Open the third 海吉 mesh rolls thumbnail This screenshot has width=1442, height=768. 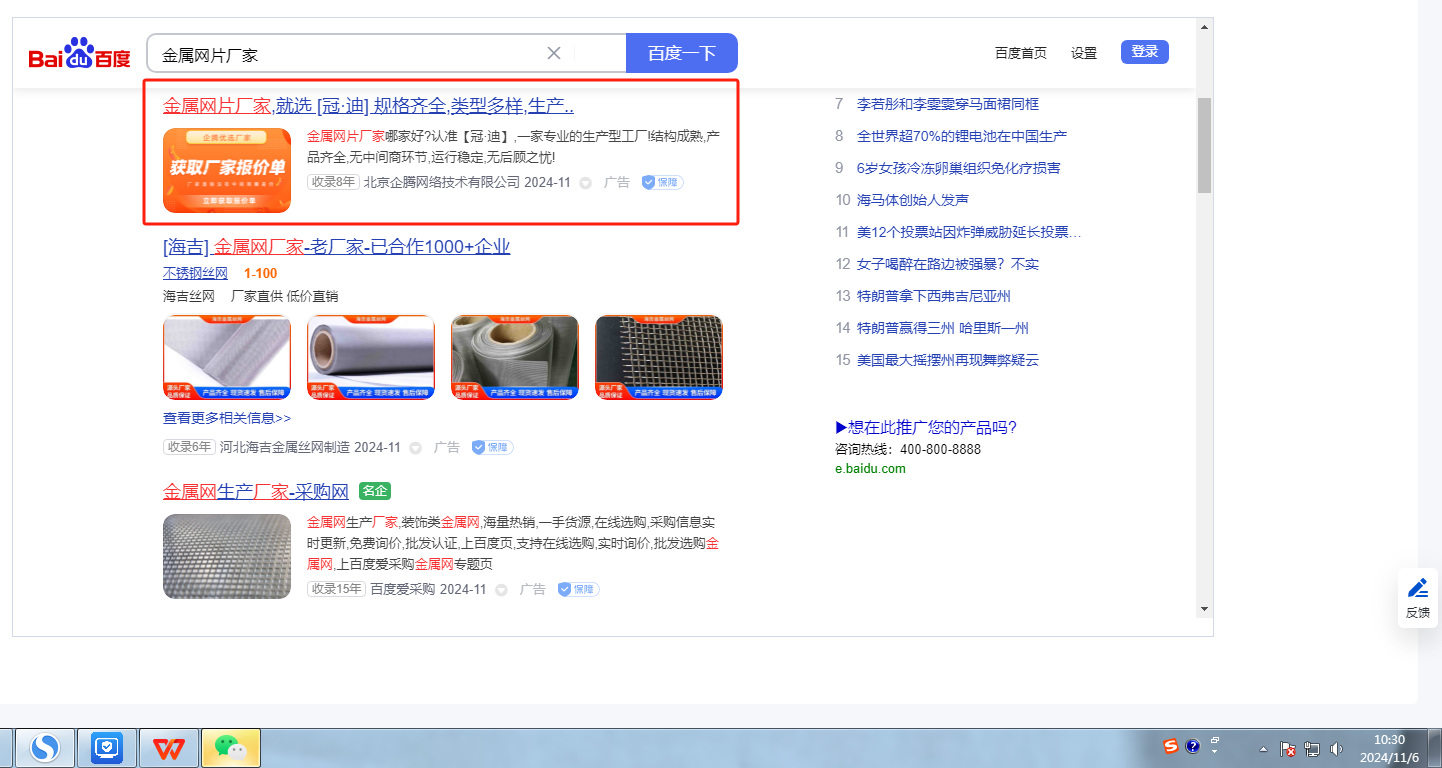pos(515,358)
